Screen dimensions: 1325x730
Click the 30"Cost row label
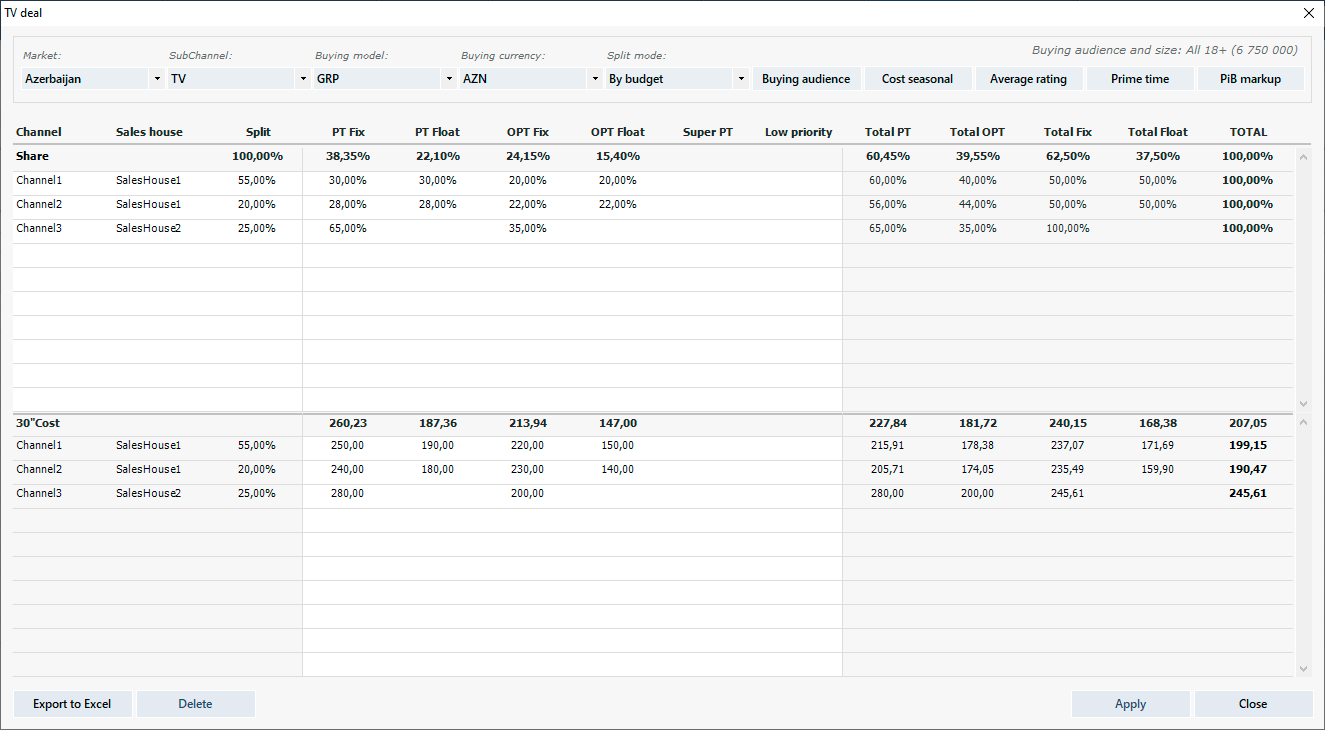pos(38,423)
